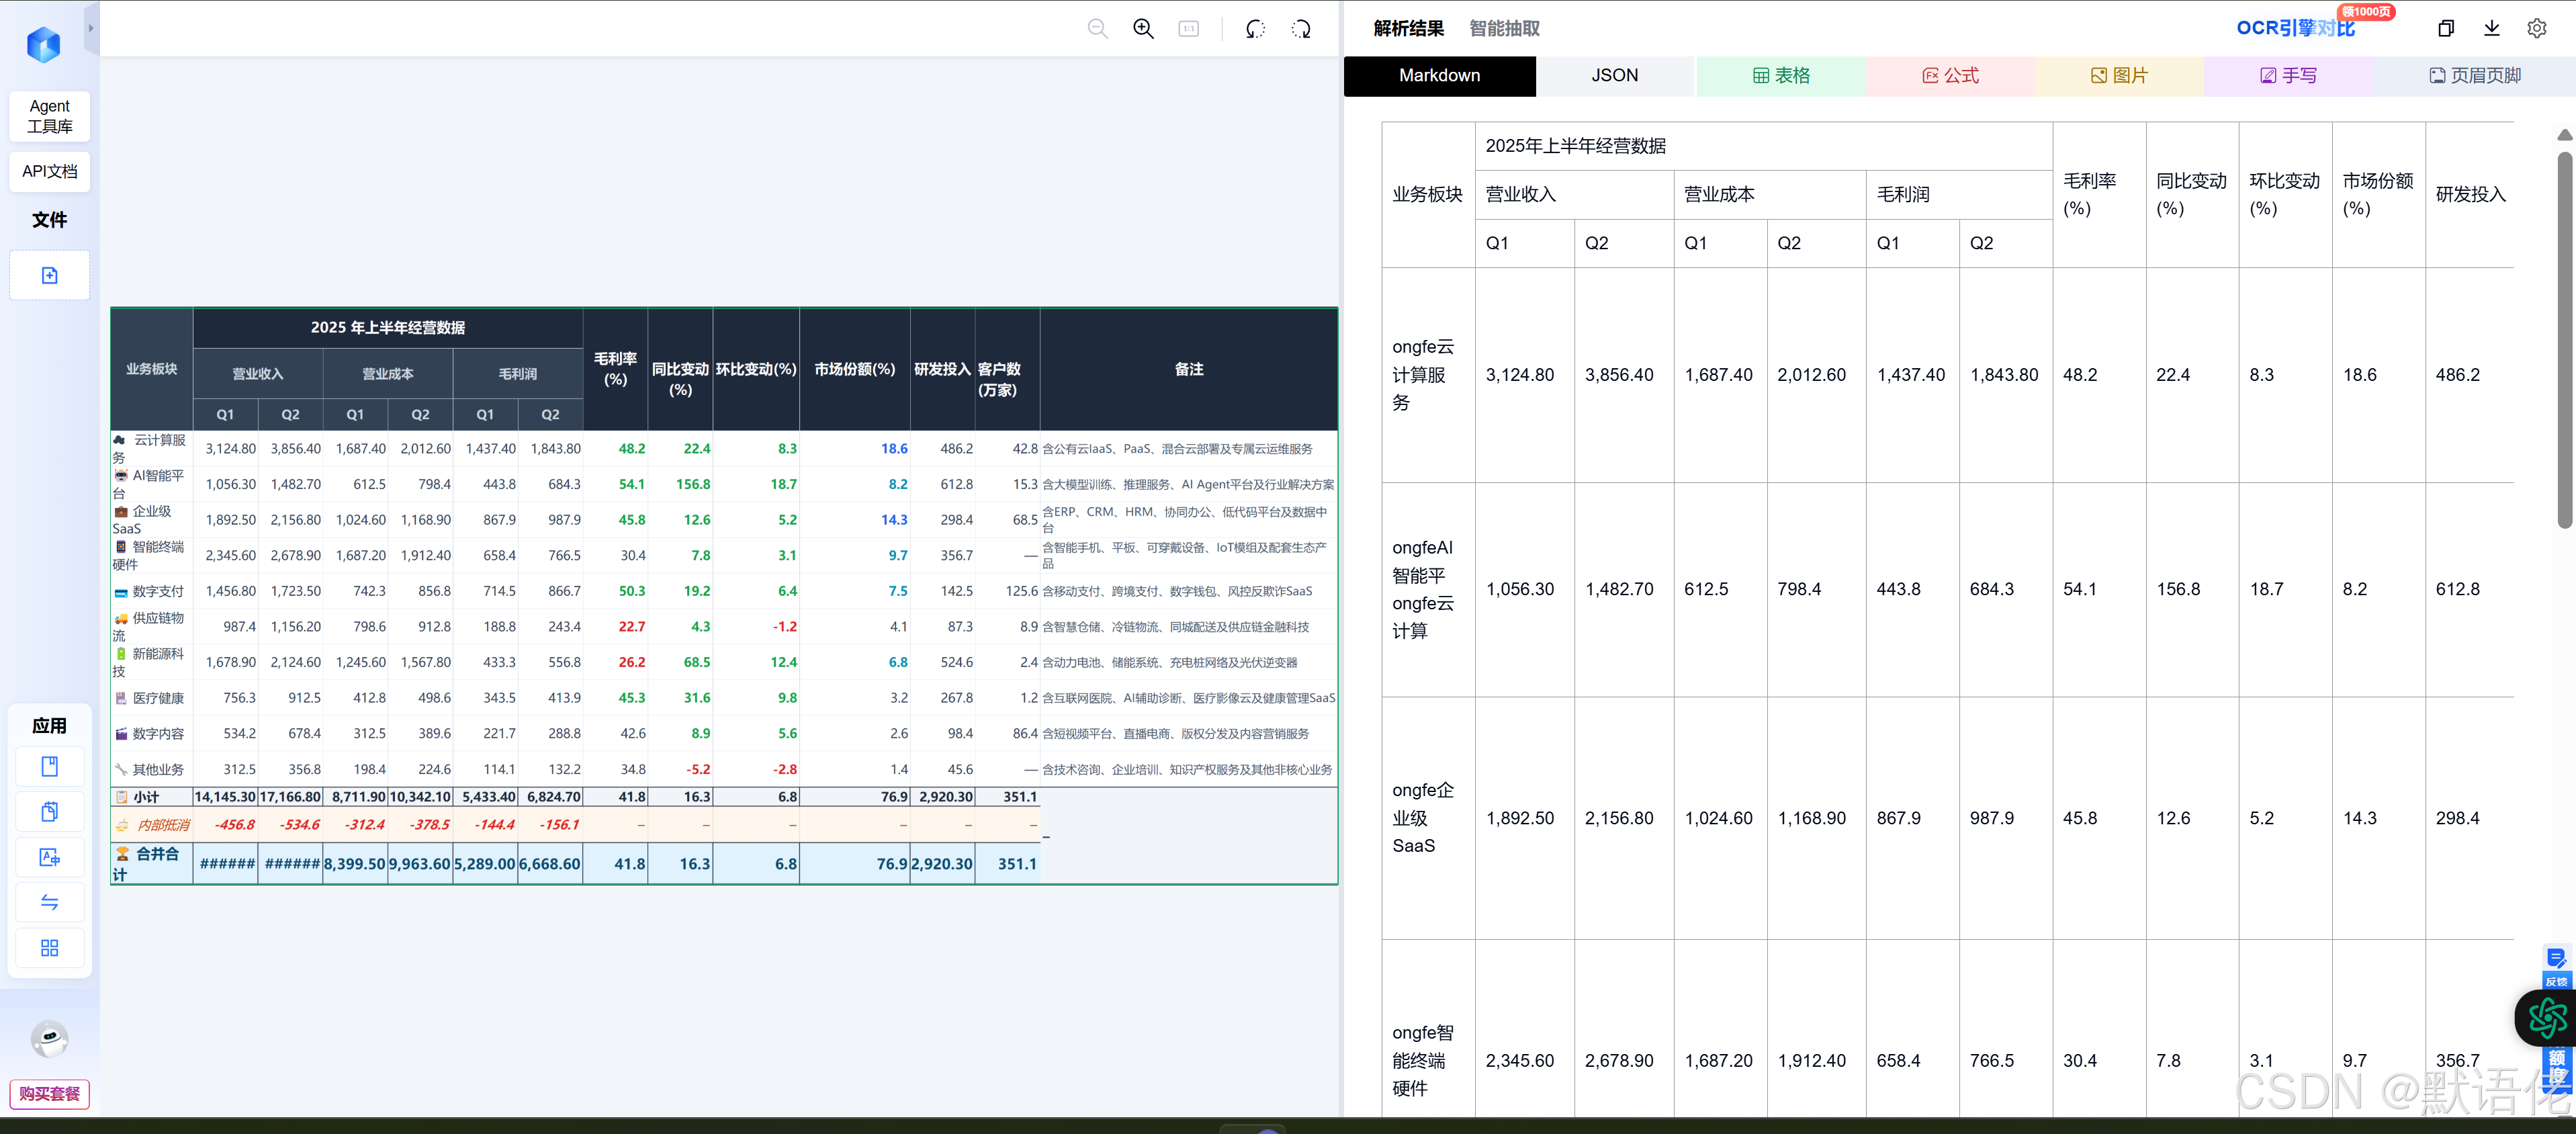Click the 毛利润 header in results table
The height and width of the screenshot is (1134, 2576).
click(x=1960, y=195)
